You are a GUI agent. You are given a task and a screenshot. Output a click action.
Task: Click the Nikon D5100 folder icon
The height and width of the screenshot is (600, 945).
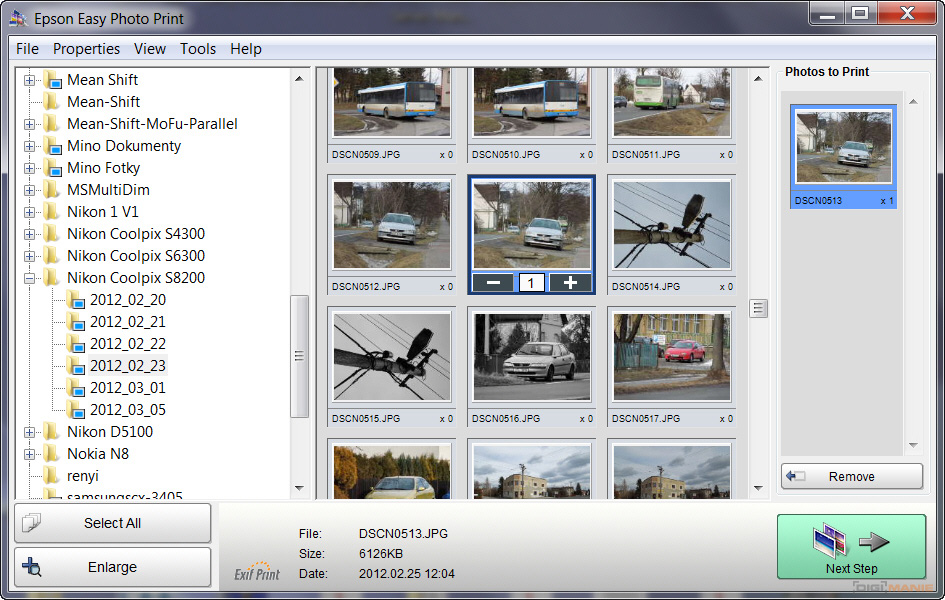pos(51,432)
